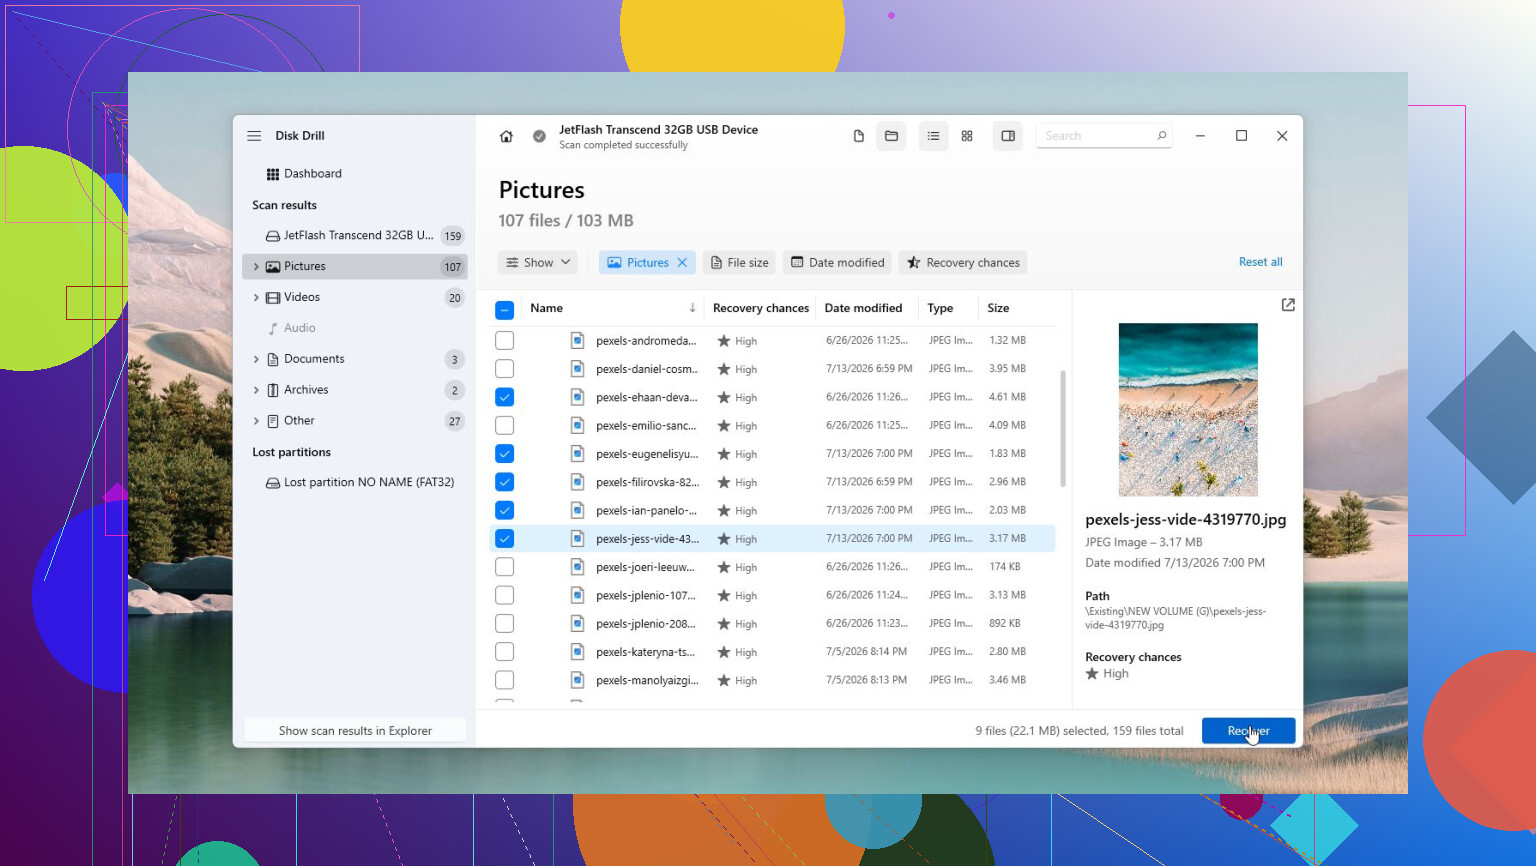Open the hamburger menu beside Disk Drill
The image size is (1536, 866).
pos(254,136)
